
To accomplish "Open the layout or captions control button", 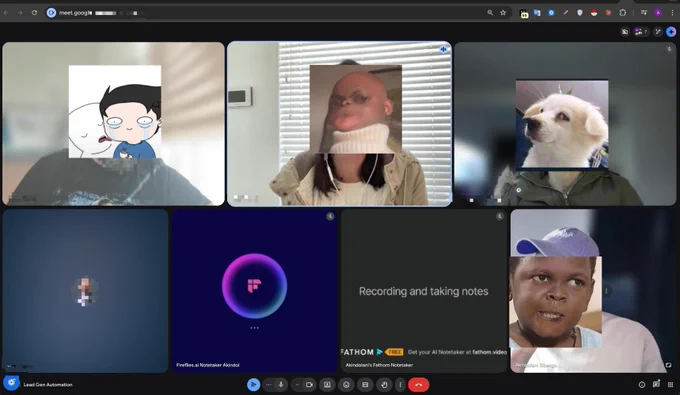I will click(365, 385).
